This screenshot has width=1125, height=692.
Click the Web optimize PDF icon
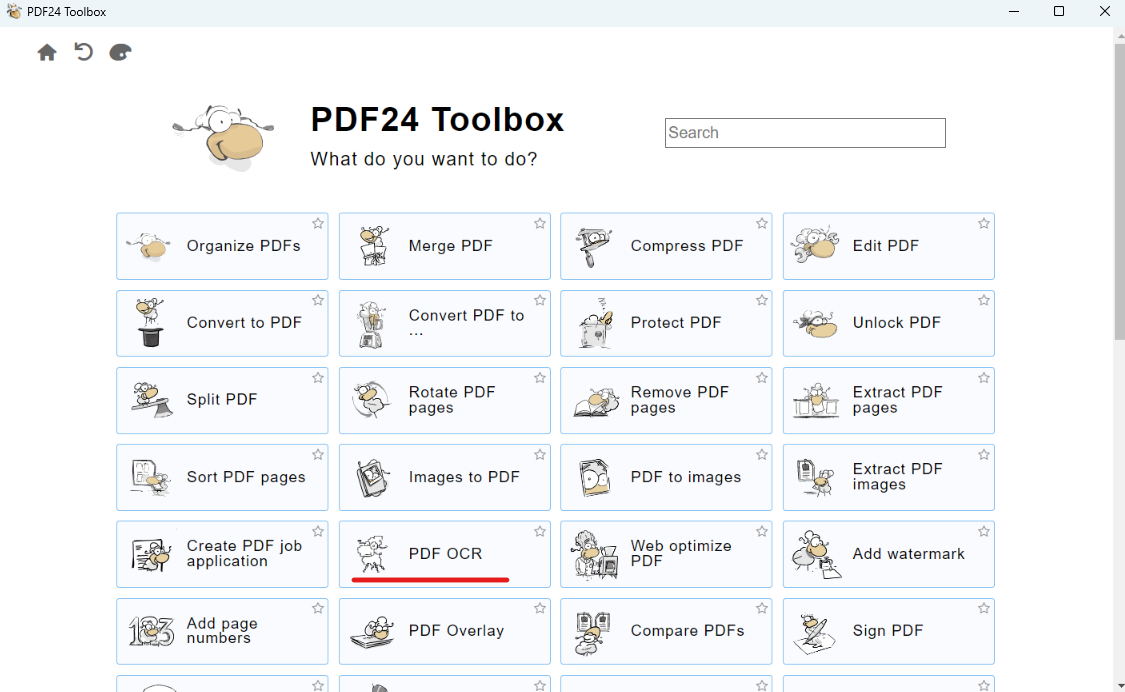pos(595,555)
